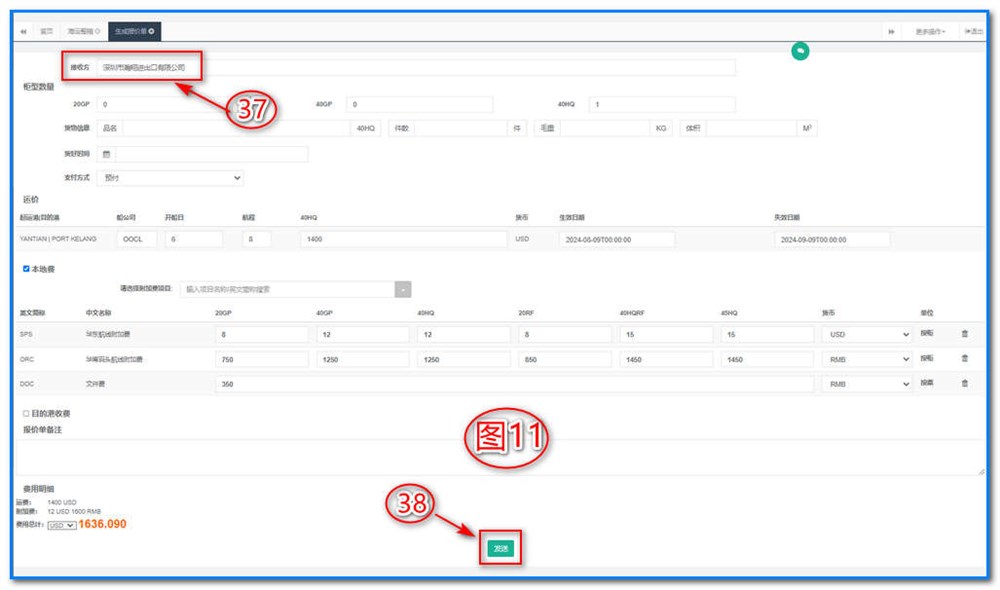Click the 退出 logout link
The width and height of the screenshot is (1000, 590).
975,32
